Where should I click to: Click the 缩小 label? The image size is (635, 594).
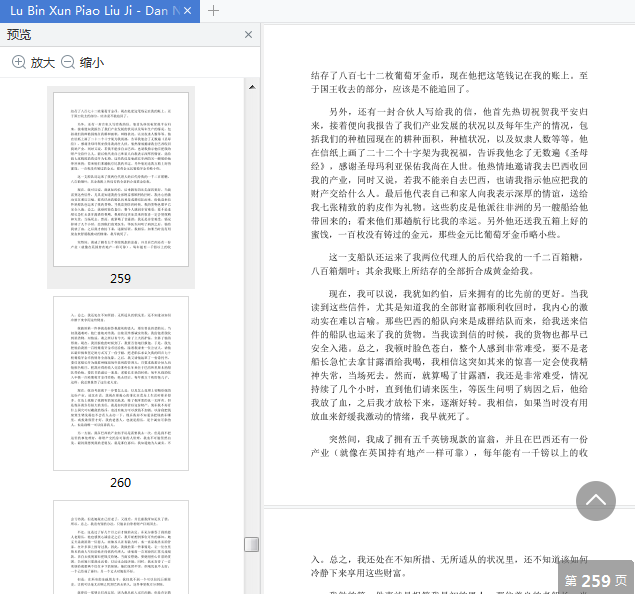coord(92,63)
